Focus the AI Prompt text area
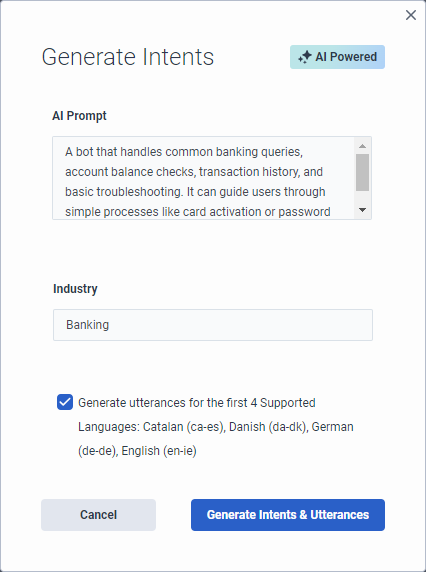This screenshot has height=572, width=426. (204, 178)
